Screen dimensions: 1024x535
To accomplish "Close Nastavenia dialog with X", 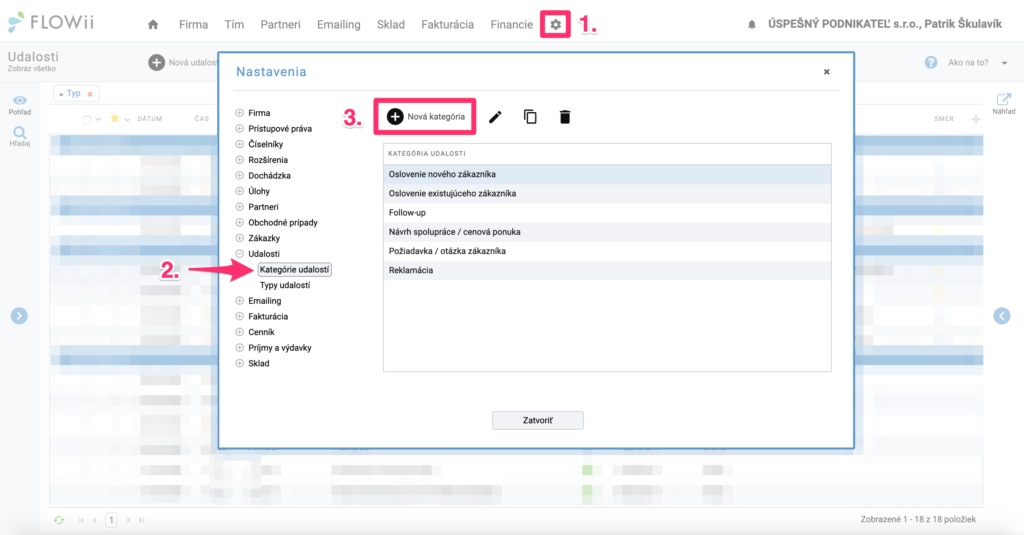I will 827,72.
